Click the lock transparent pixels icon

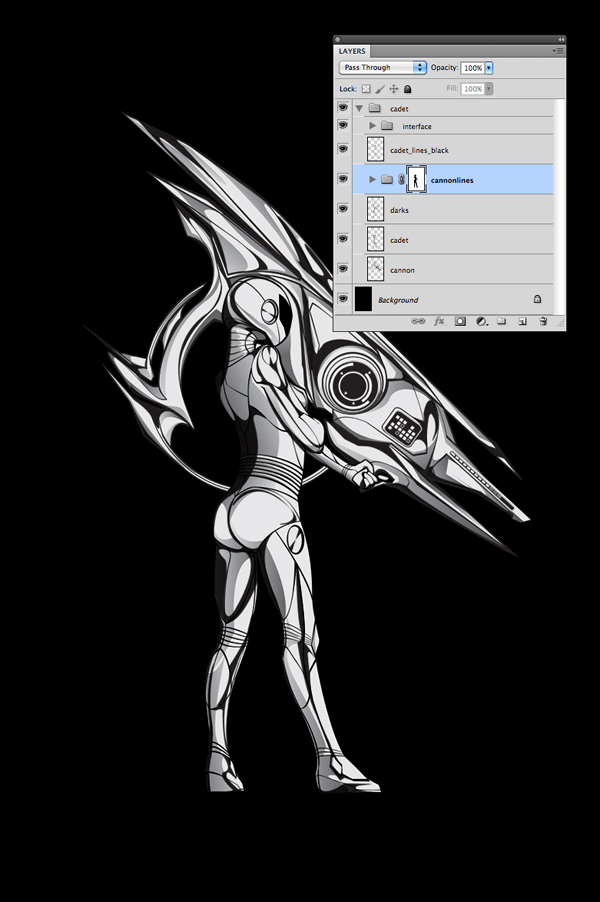click(366, 89)
